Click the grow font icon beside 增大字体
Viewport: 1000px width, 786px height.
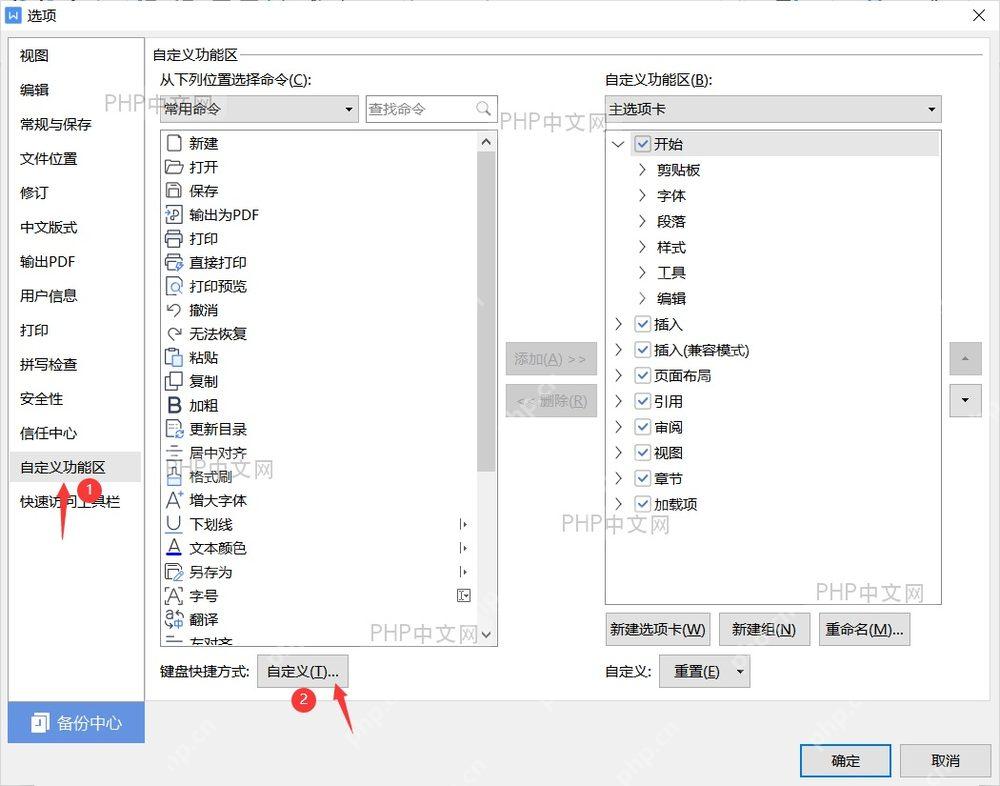(x=174, y=500)
